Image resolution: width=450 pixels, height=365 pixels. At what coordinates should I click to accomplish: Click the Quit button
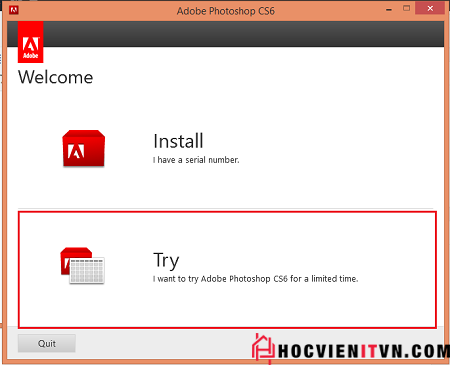pyautogui.click(x=47, y=343)
